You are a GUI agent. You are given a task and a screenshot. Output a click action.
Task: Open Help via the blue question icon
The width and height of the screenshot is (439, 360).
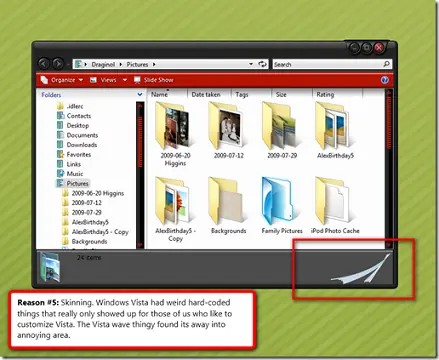(x=385, y=80)
